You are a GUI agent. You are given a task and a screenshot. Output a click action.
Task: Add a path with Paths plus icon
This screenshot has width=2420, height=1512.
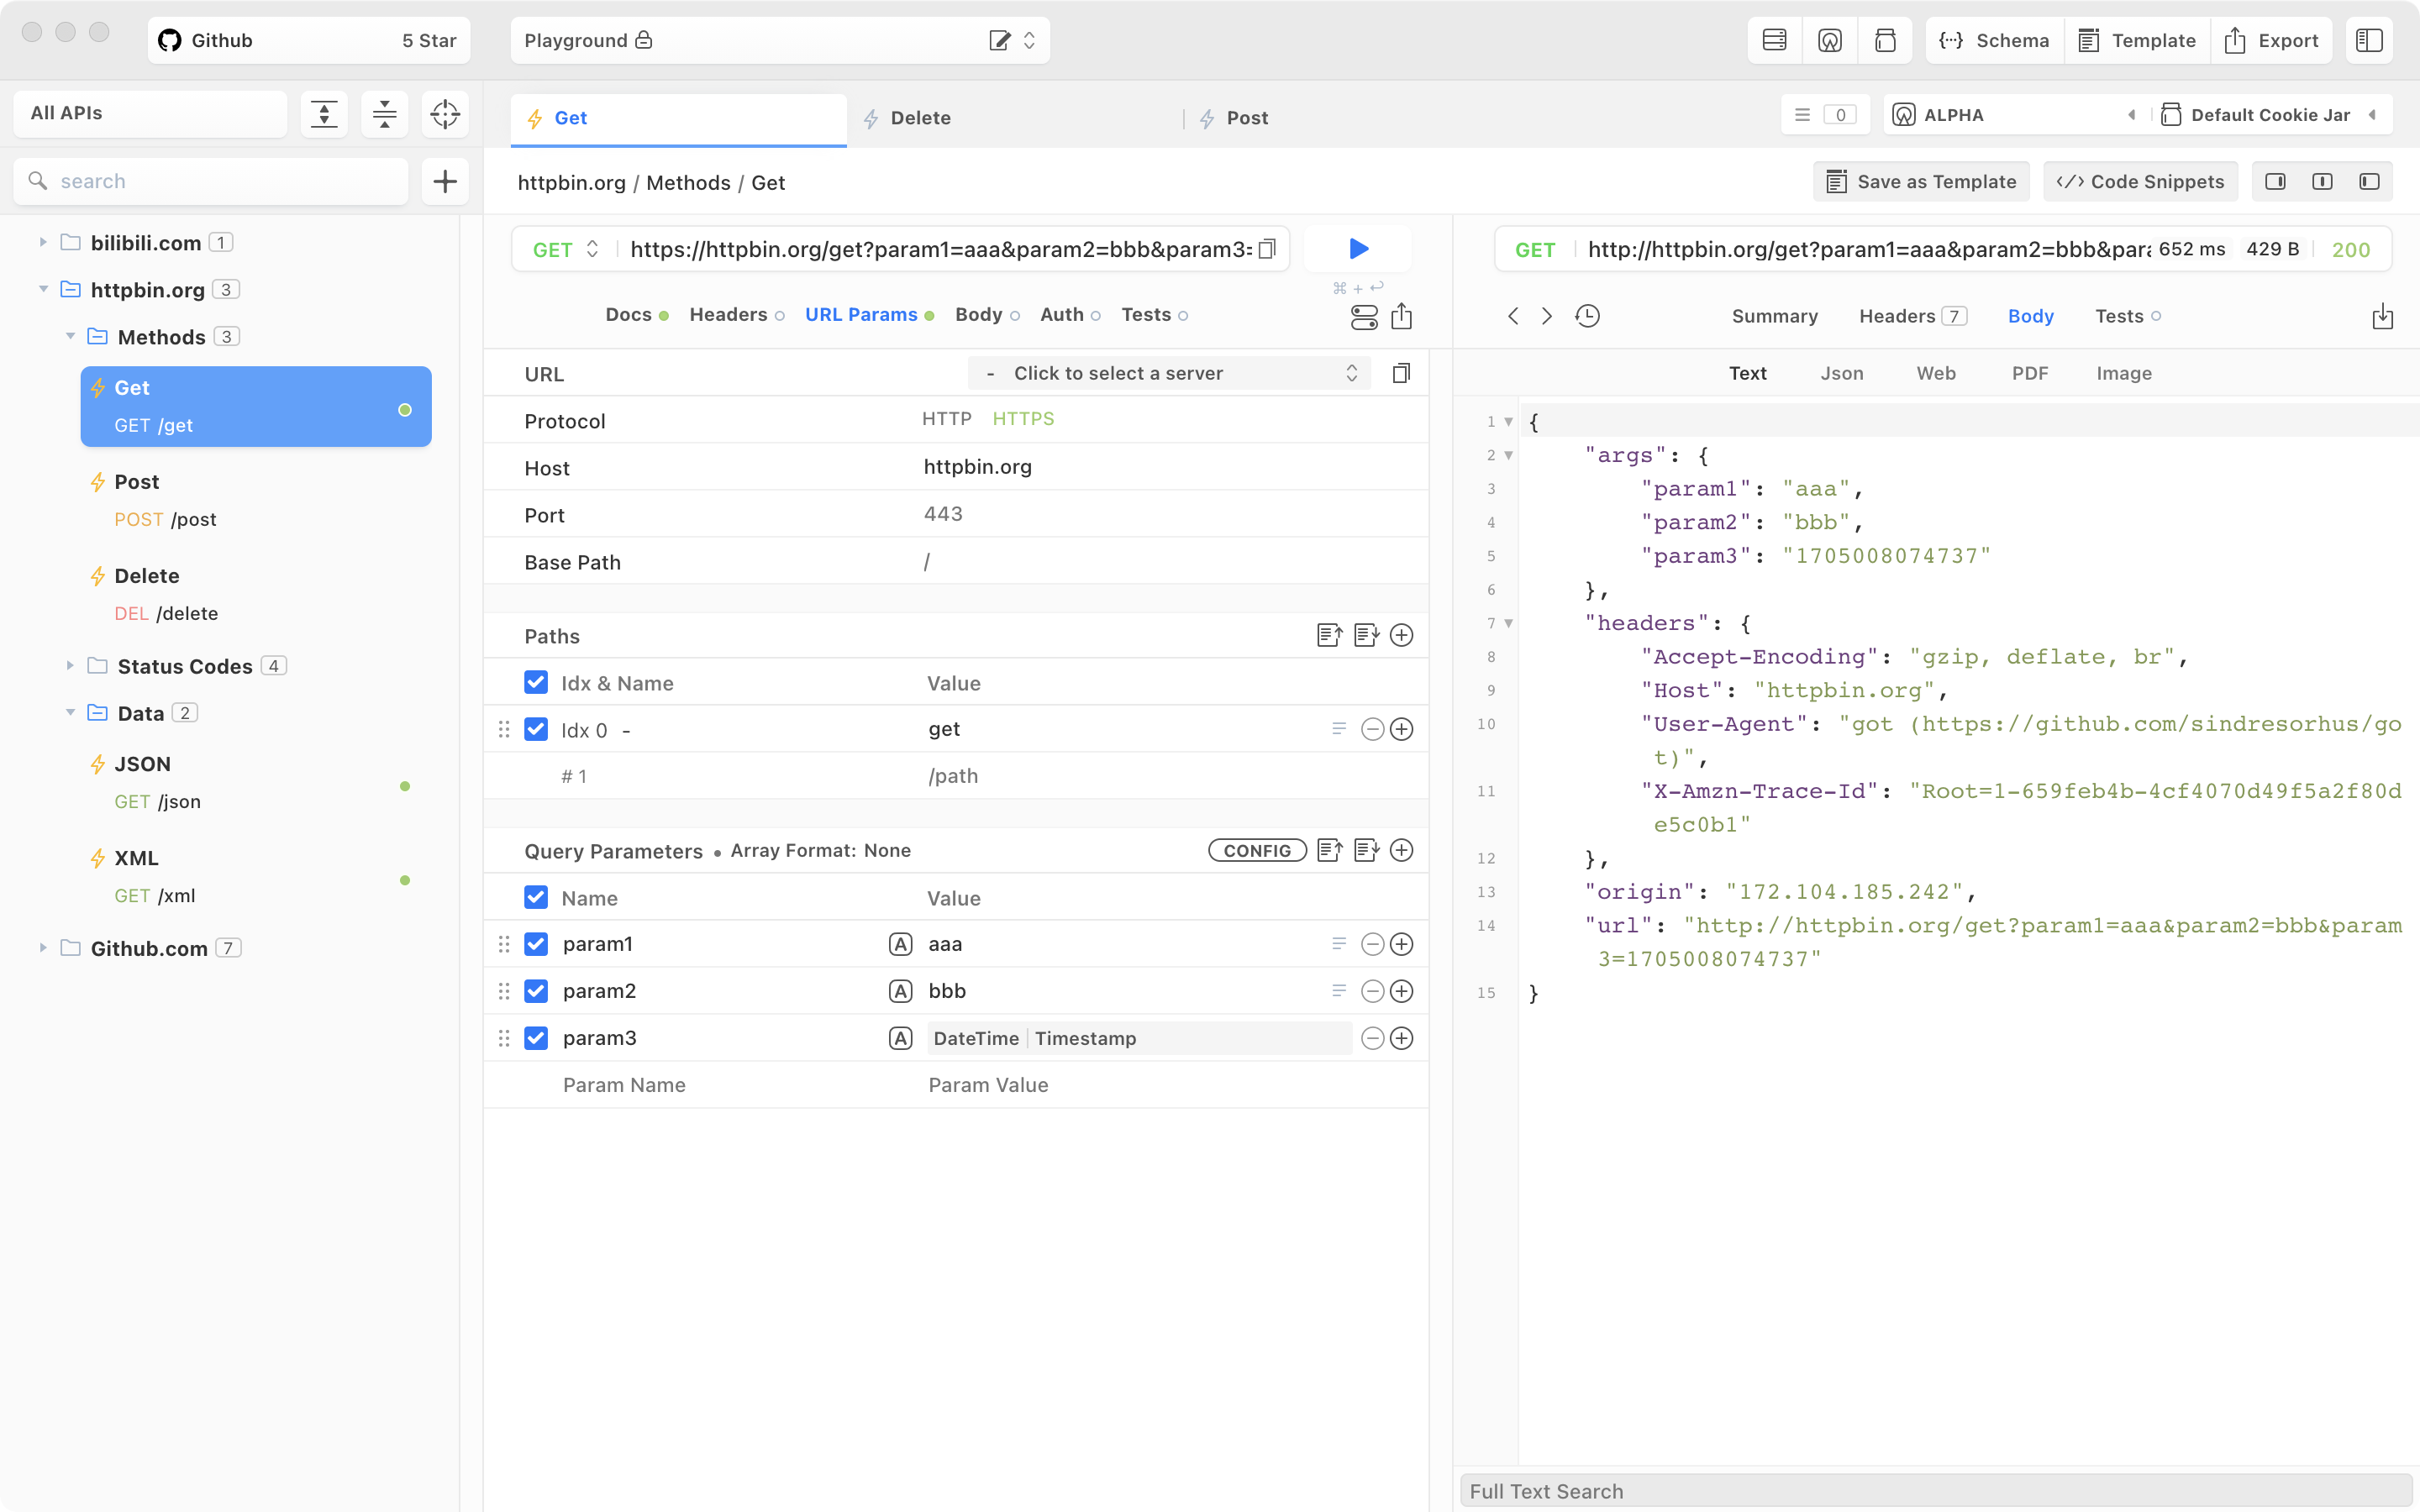[1402, 635]
